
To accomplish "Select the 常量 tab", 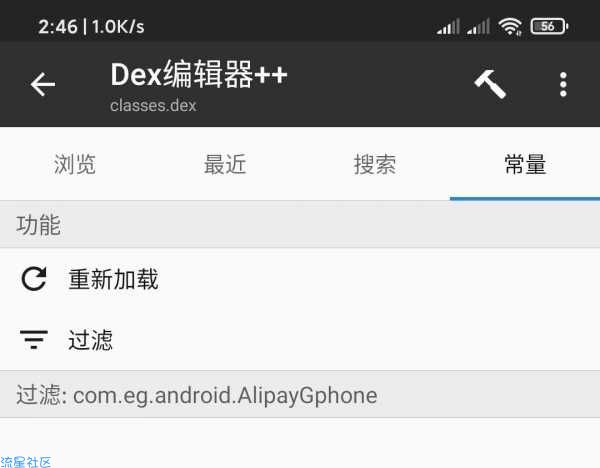I will tap(525, 164).
